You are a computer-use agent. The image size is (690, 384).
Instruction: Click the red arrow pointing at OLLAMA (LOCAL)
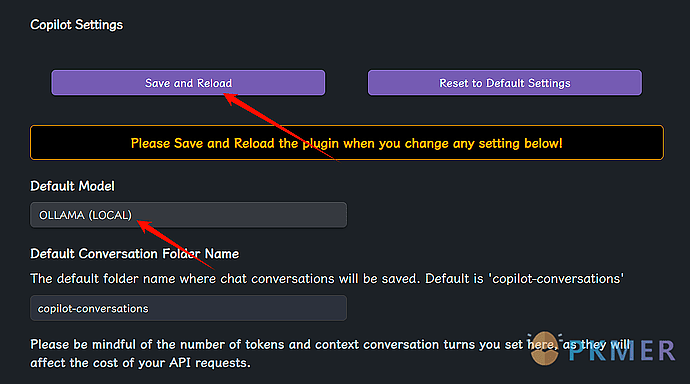click(176, 245)
